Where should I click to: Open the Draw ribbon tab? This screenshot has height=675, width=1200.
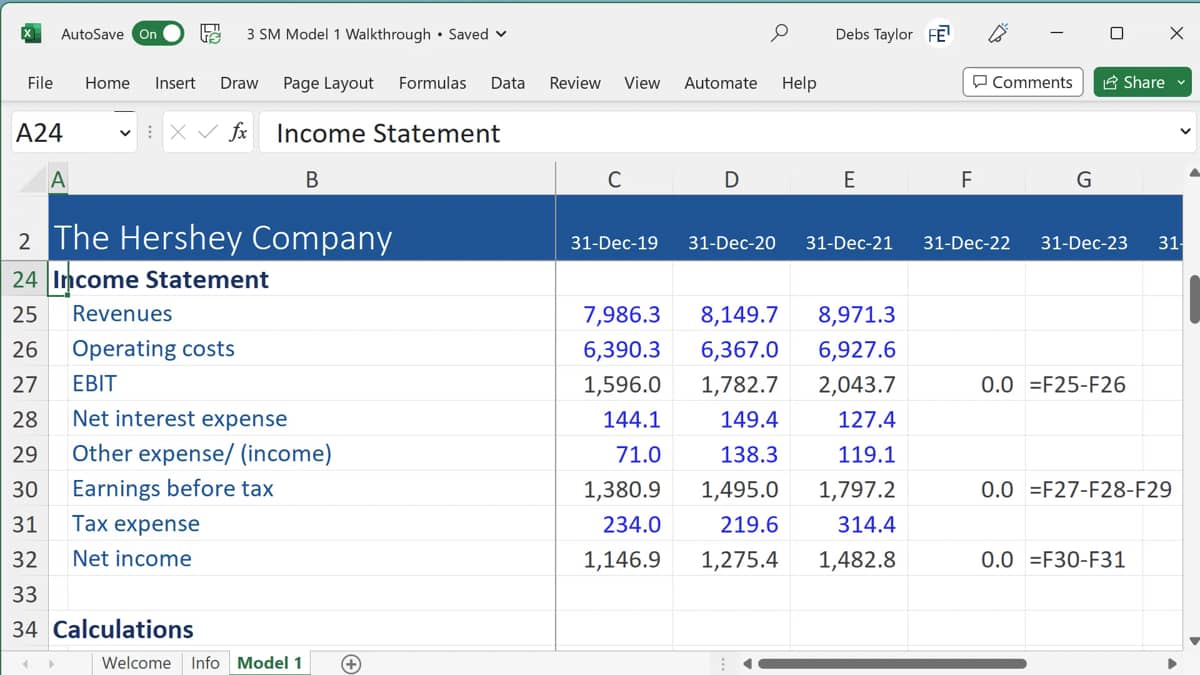click(x=239, y=83)
